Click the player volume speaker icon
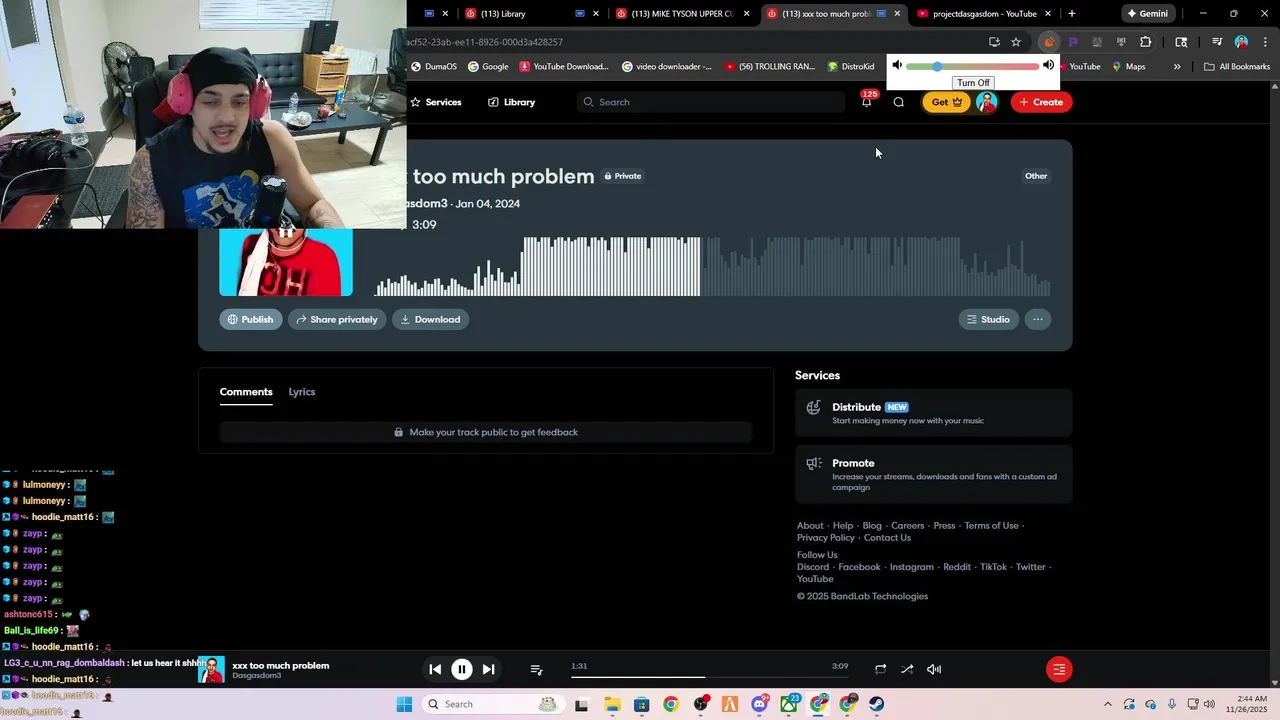1280x720 pixels. (x=934, y=669)
